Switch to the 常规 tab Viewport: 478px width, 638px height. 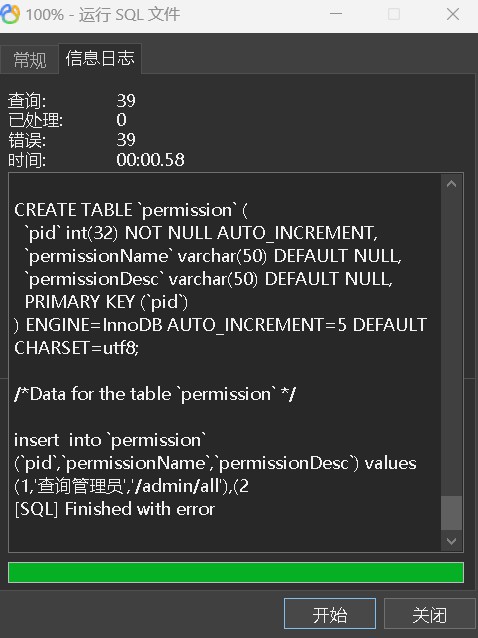(30, 60)
